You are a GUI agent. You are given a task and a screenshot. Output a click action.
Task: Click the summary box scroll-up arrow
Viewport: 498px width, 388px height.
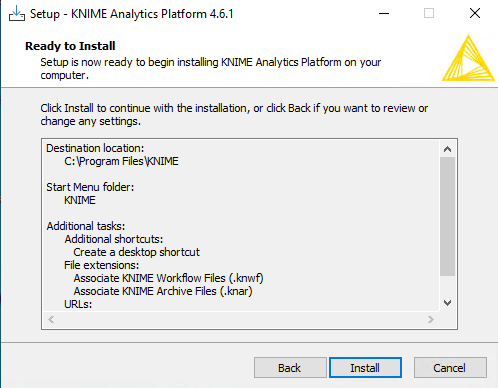coord(448,149)
